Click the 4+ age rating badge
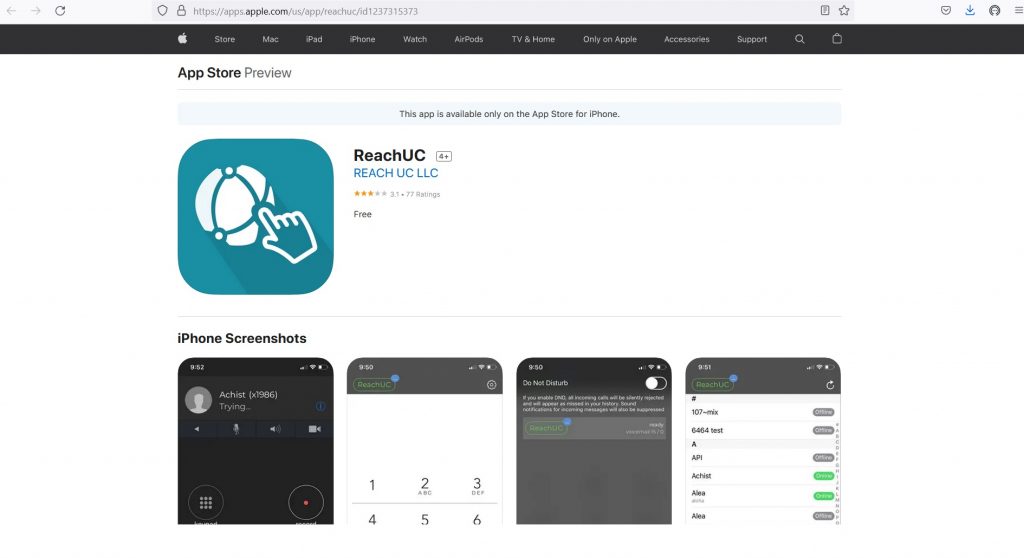Screen dimensions: 1024x558 443,156
